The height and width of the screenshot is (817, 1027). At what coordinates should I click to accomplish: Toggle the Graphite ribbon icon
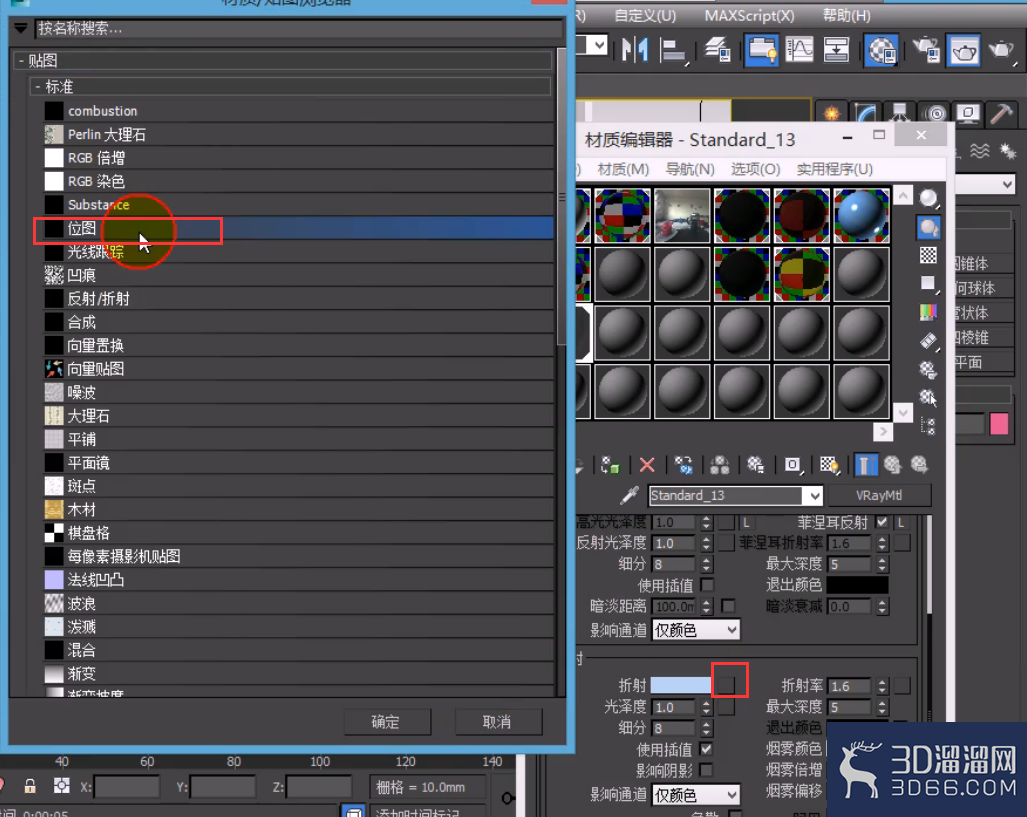(x=762, y=50)
